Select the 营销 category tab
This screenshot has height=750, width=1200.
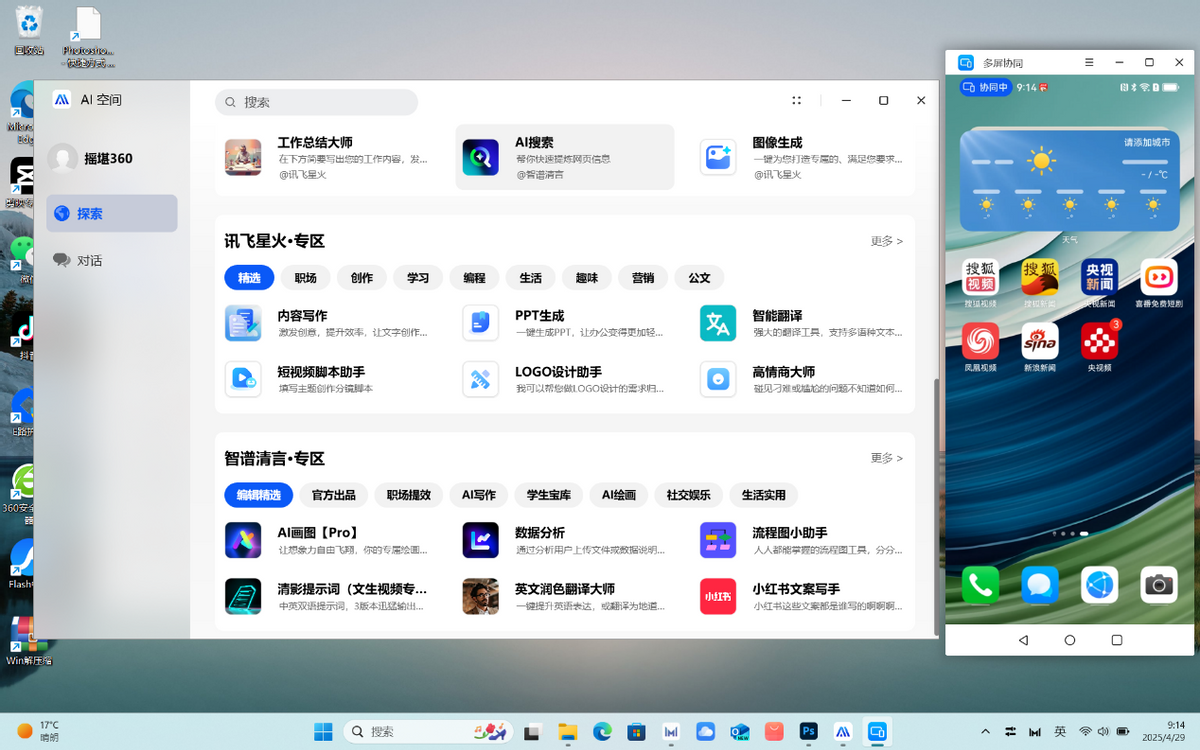point(643,277)
